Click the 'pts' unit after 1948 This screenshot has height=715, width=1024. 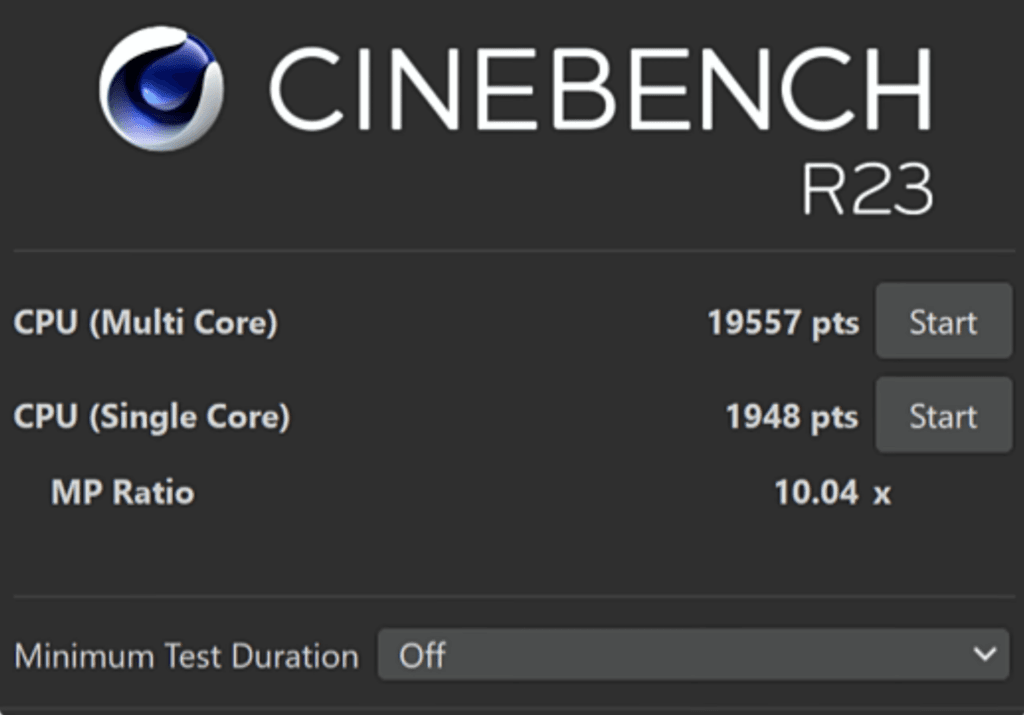[x=835, y=418]
